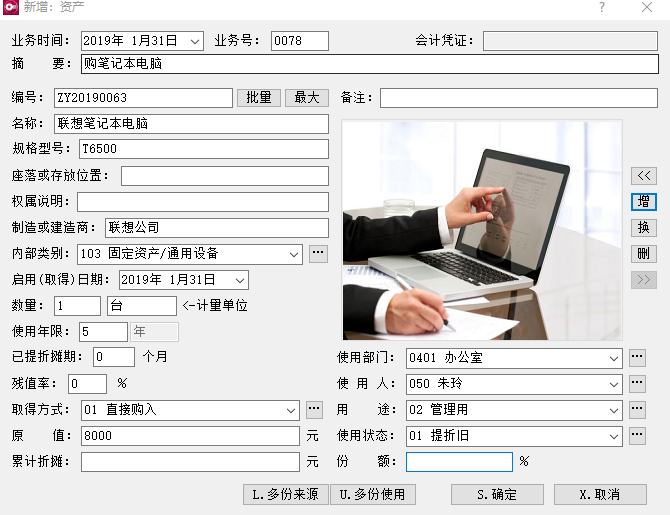
Task: Click the 最大 button
Action: coord(307,98)
